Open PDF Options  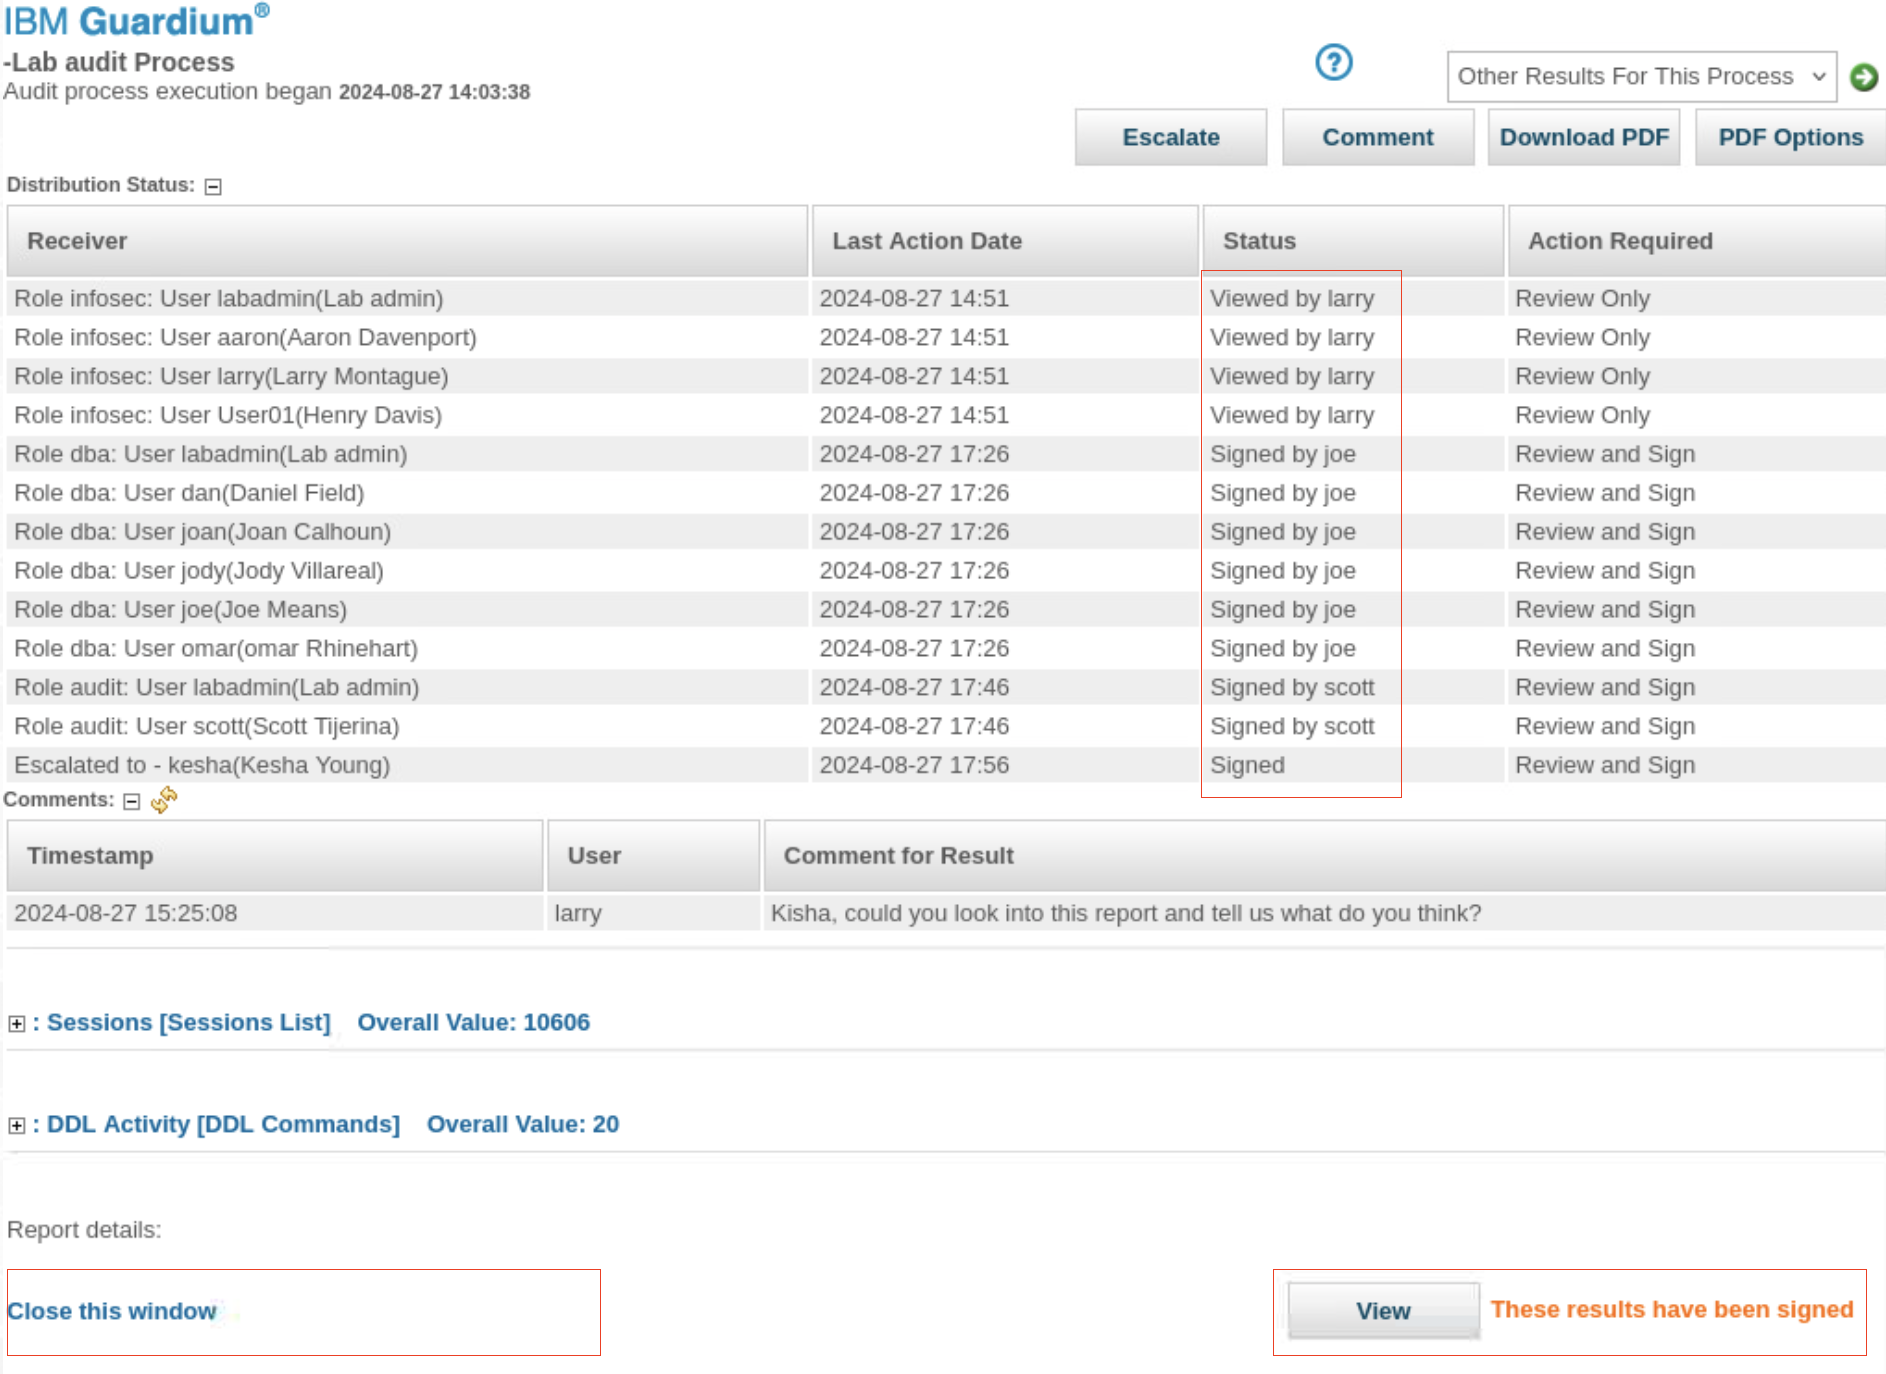(1790, 137)
